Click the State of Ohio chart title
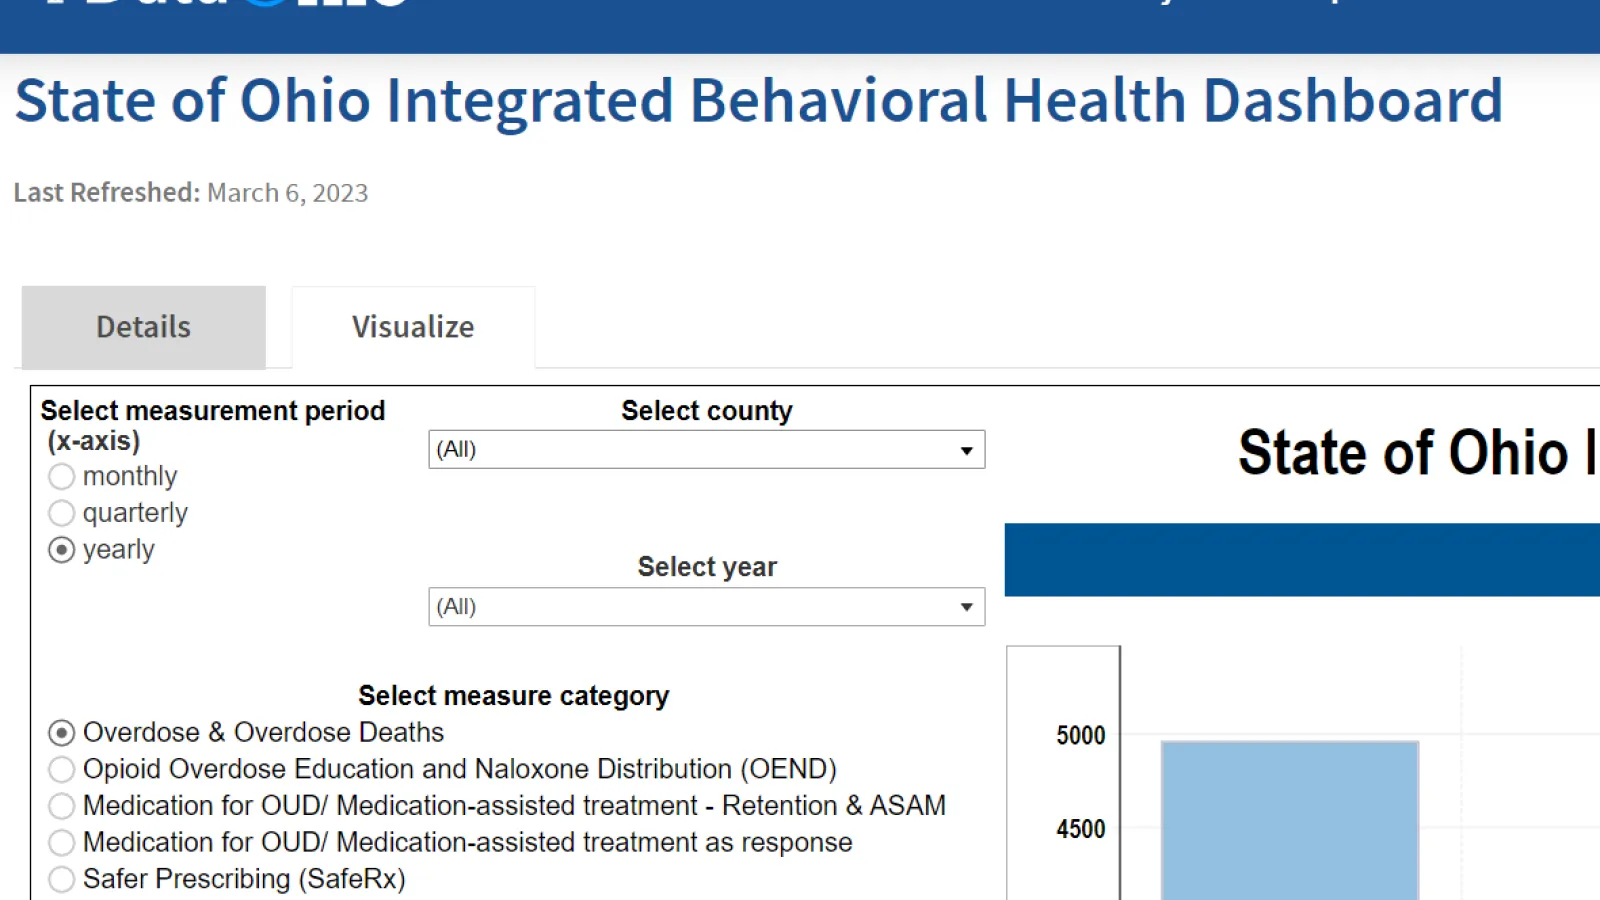This screenshot has height=900, width=1600. click(x=1418, y=453)
